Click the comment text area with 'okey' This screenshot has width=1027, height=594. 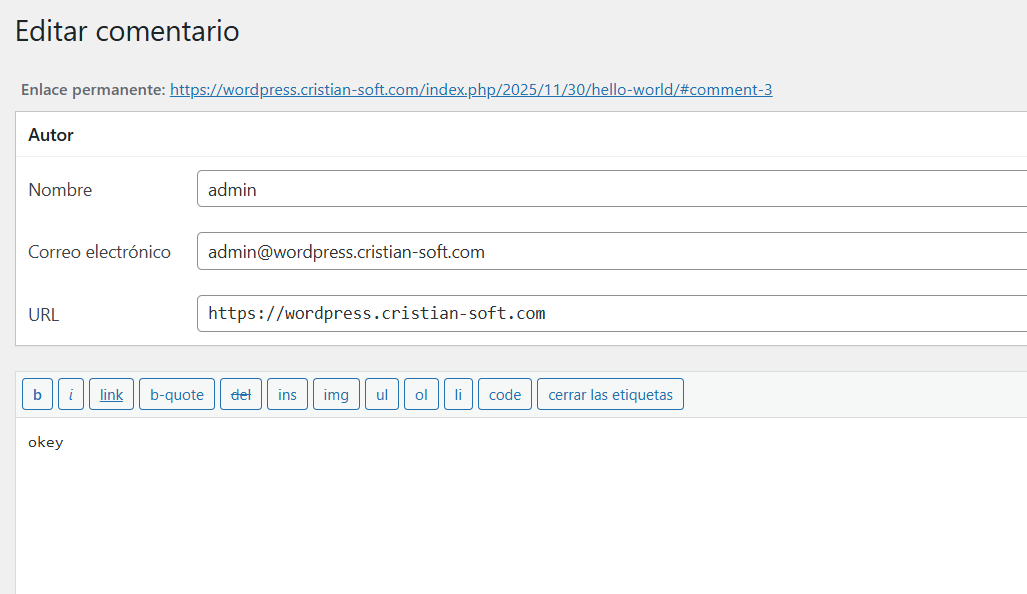[x=520, y=500]
